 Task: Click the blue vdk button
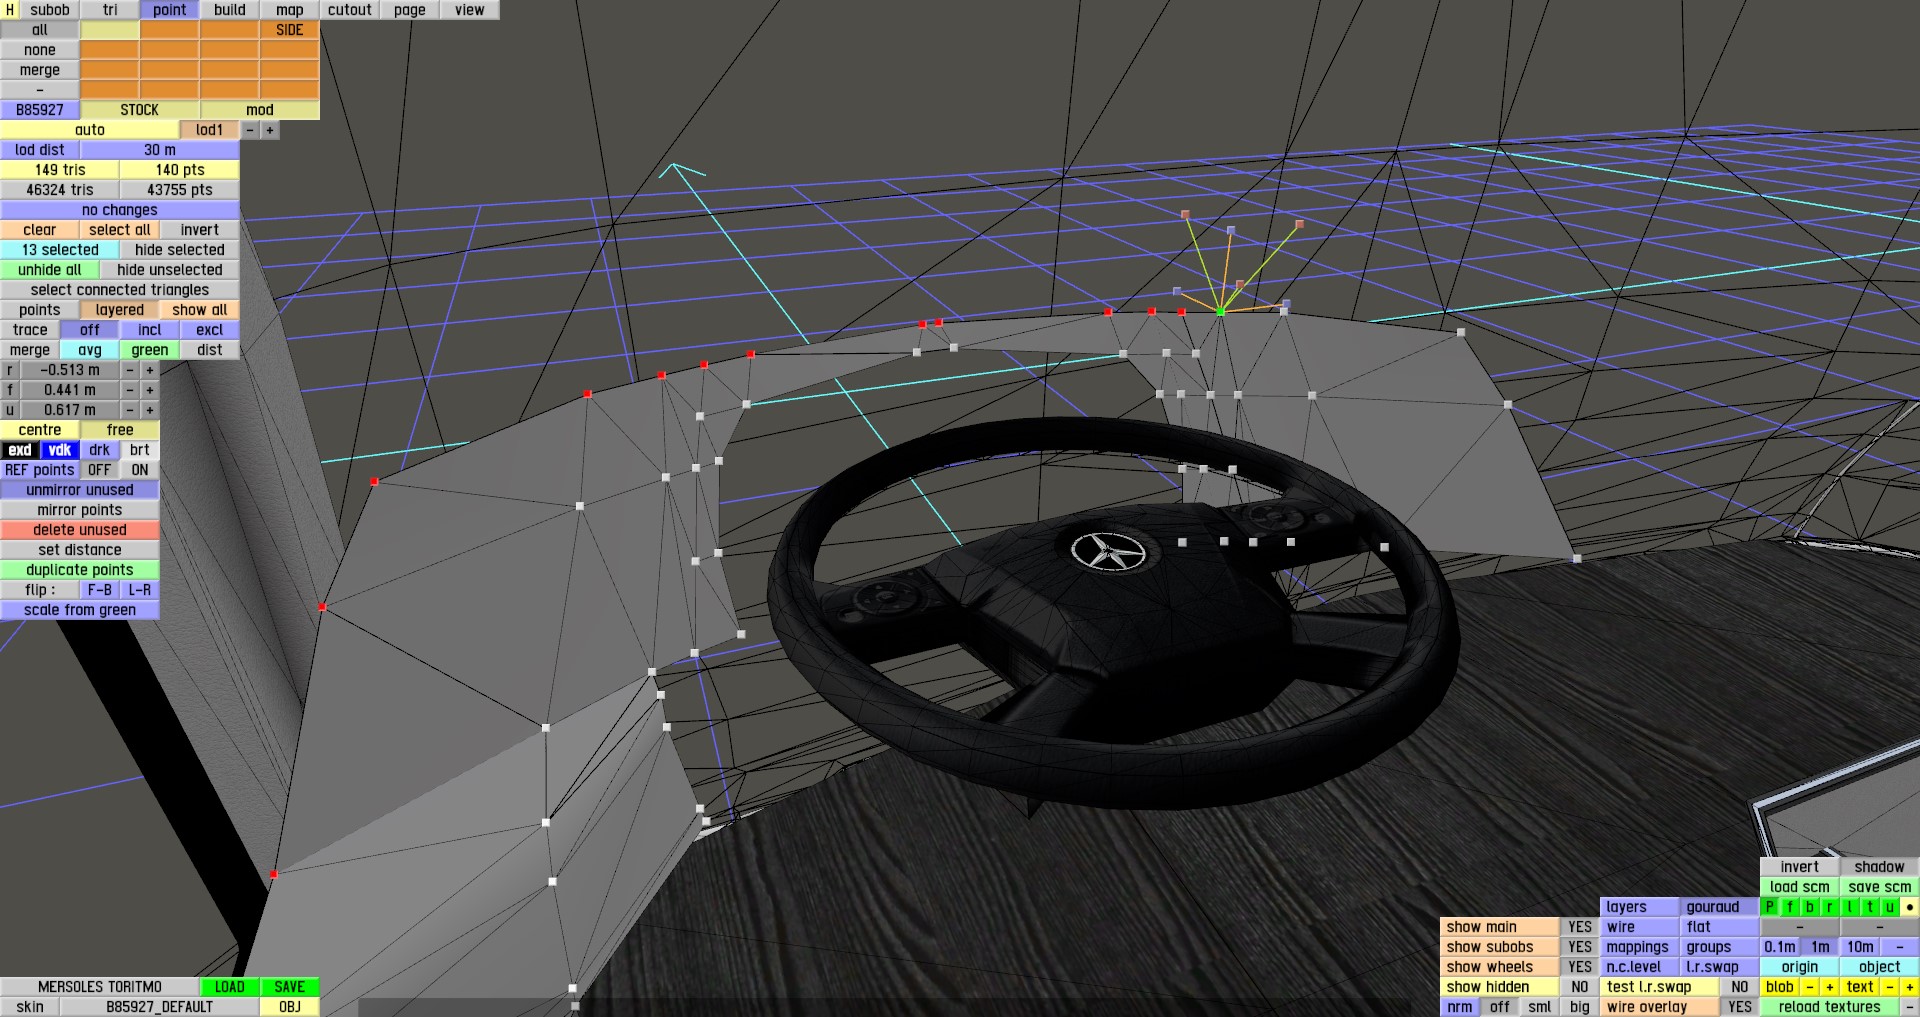pyautogui.click(x=60, y=450)
